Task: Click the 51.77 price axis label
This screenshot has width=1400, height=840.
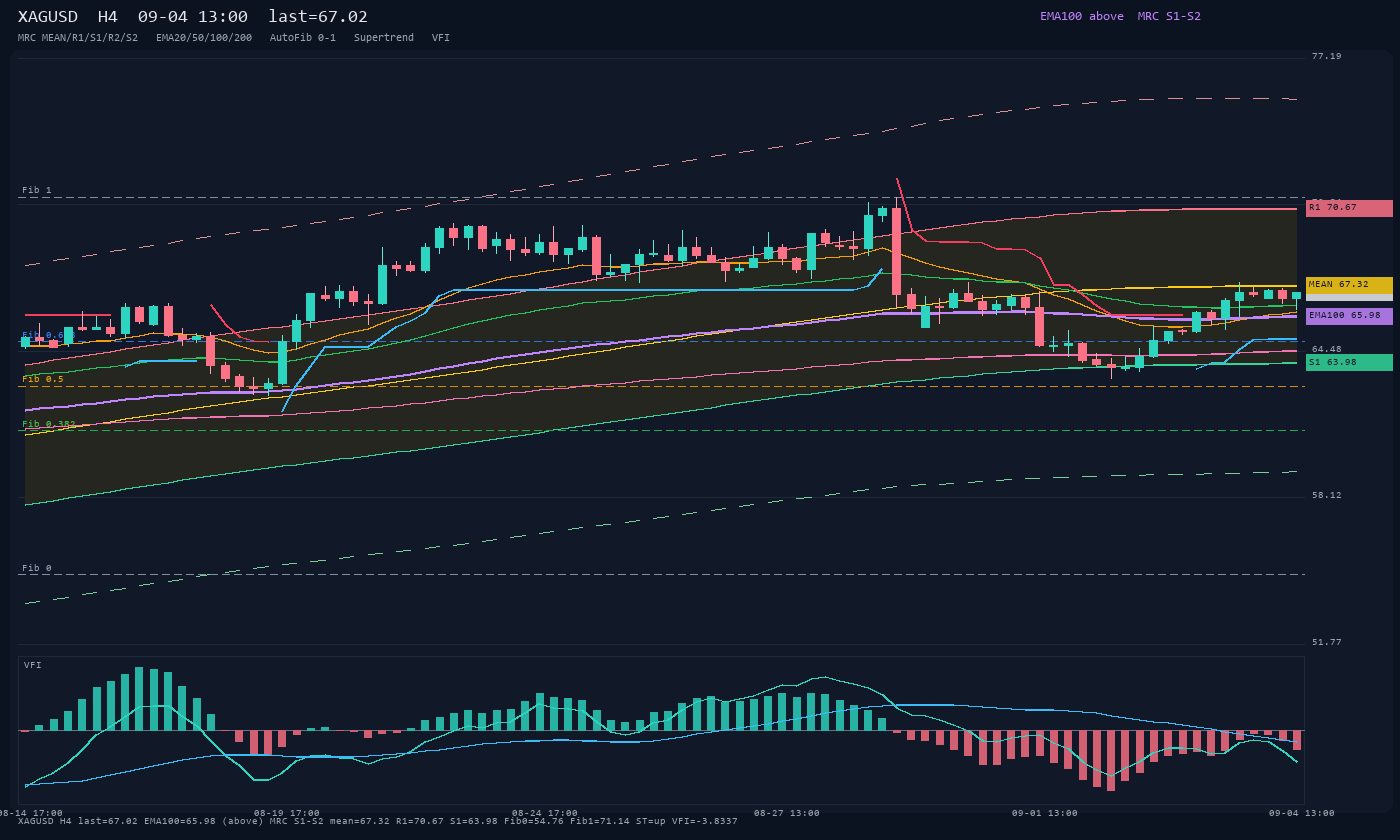Action: tap(1327, 642)
